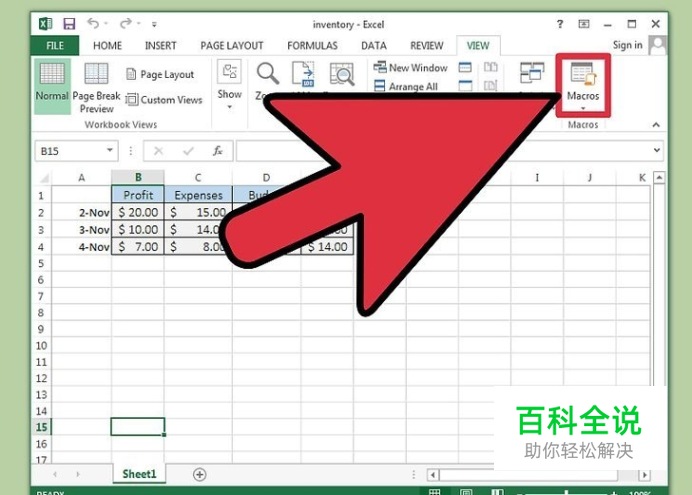Toggle View Side by Side icon
The image size is (692, 495).
490,67
